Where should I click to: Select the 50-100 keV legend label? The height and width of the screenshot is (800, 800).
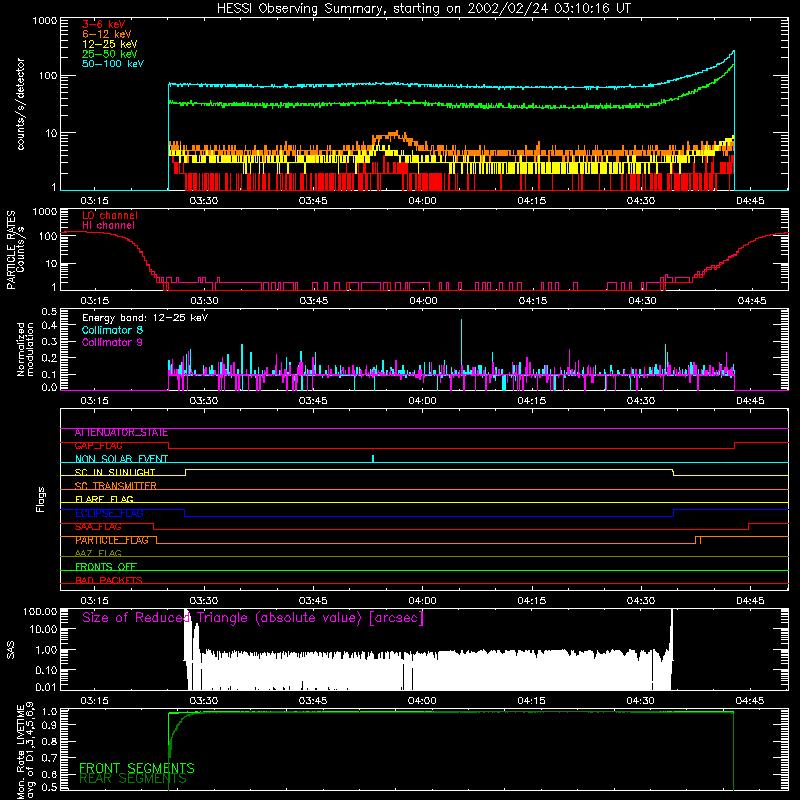point(113,64)
